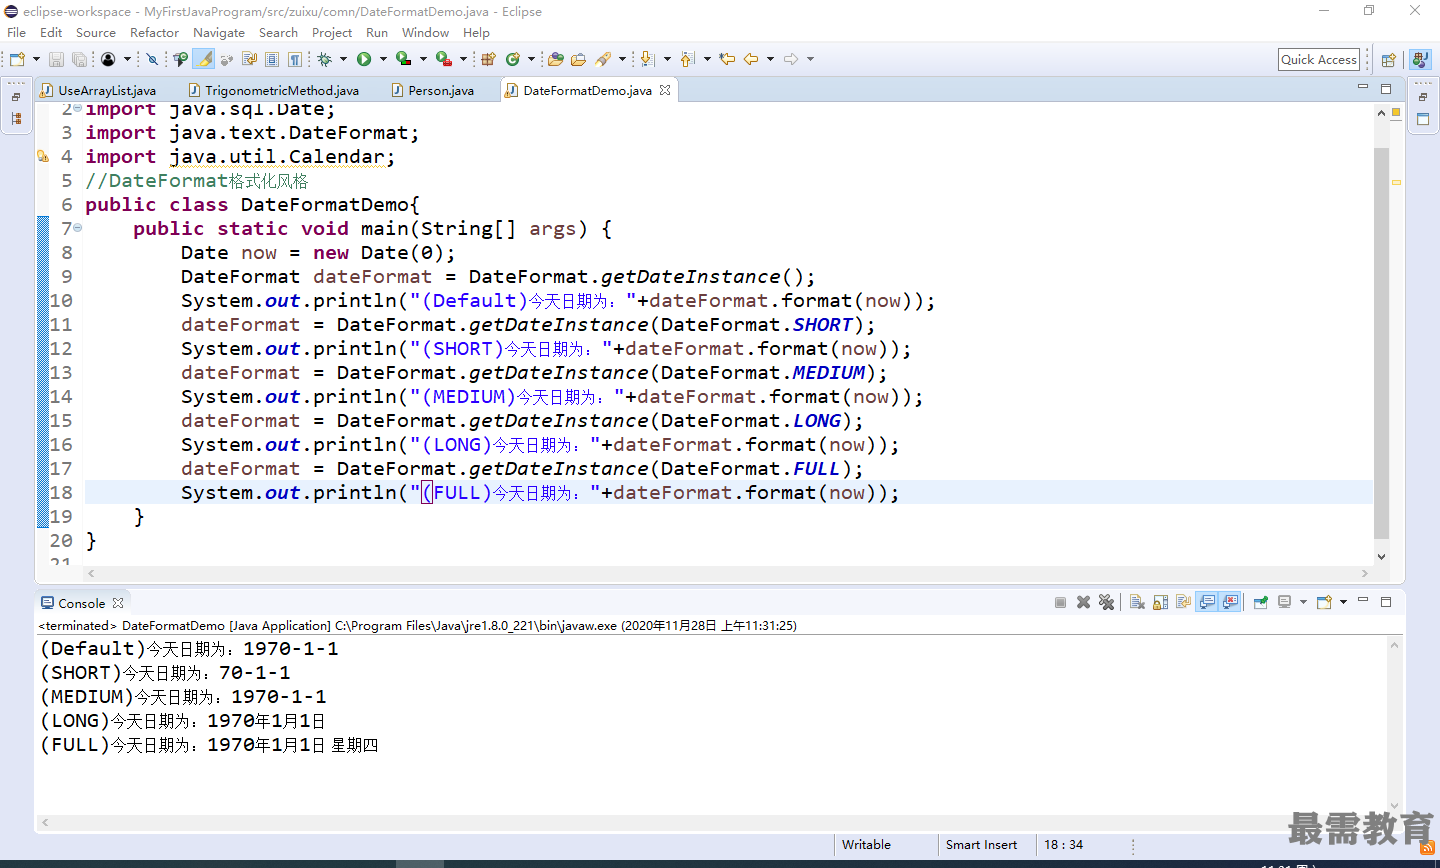Viewport: 1440px width, 868px height.
Task: Open the Run dropdown arrow
Action: [x=383, y=59]
